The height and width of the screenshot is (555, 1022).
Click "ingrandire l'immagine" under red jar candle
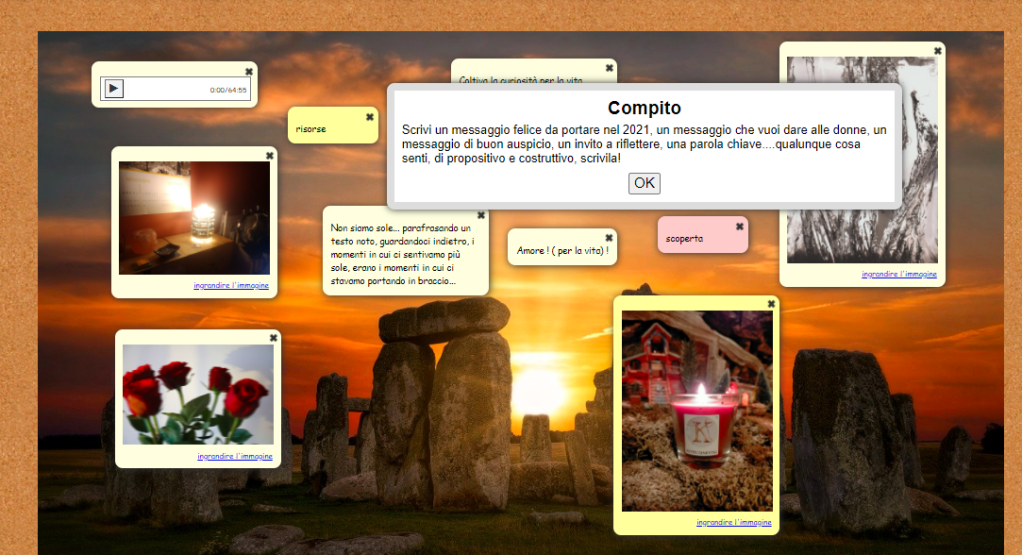(x=734, y=522)
